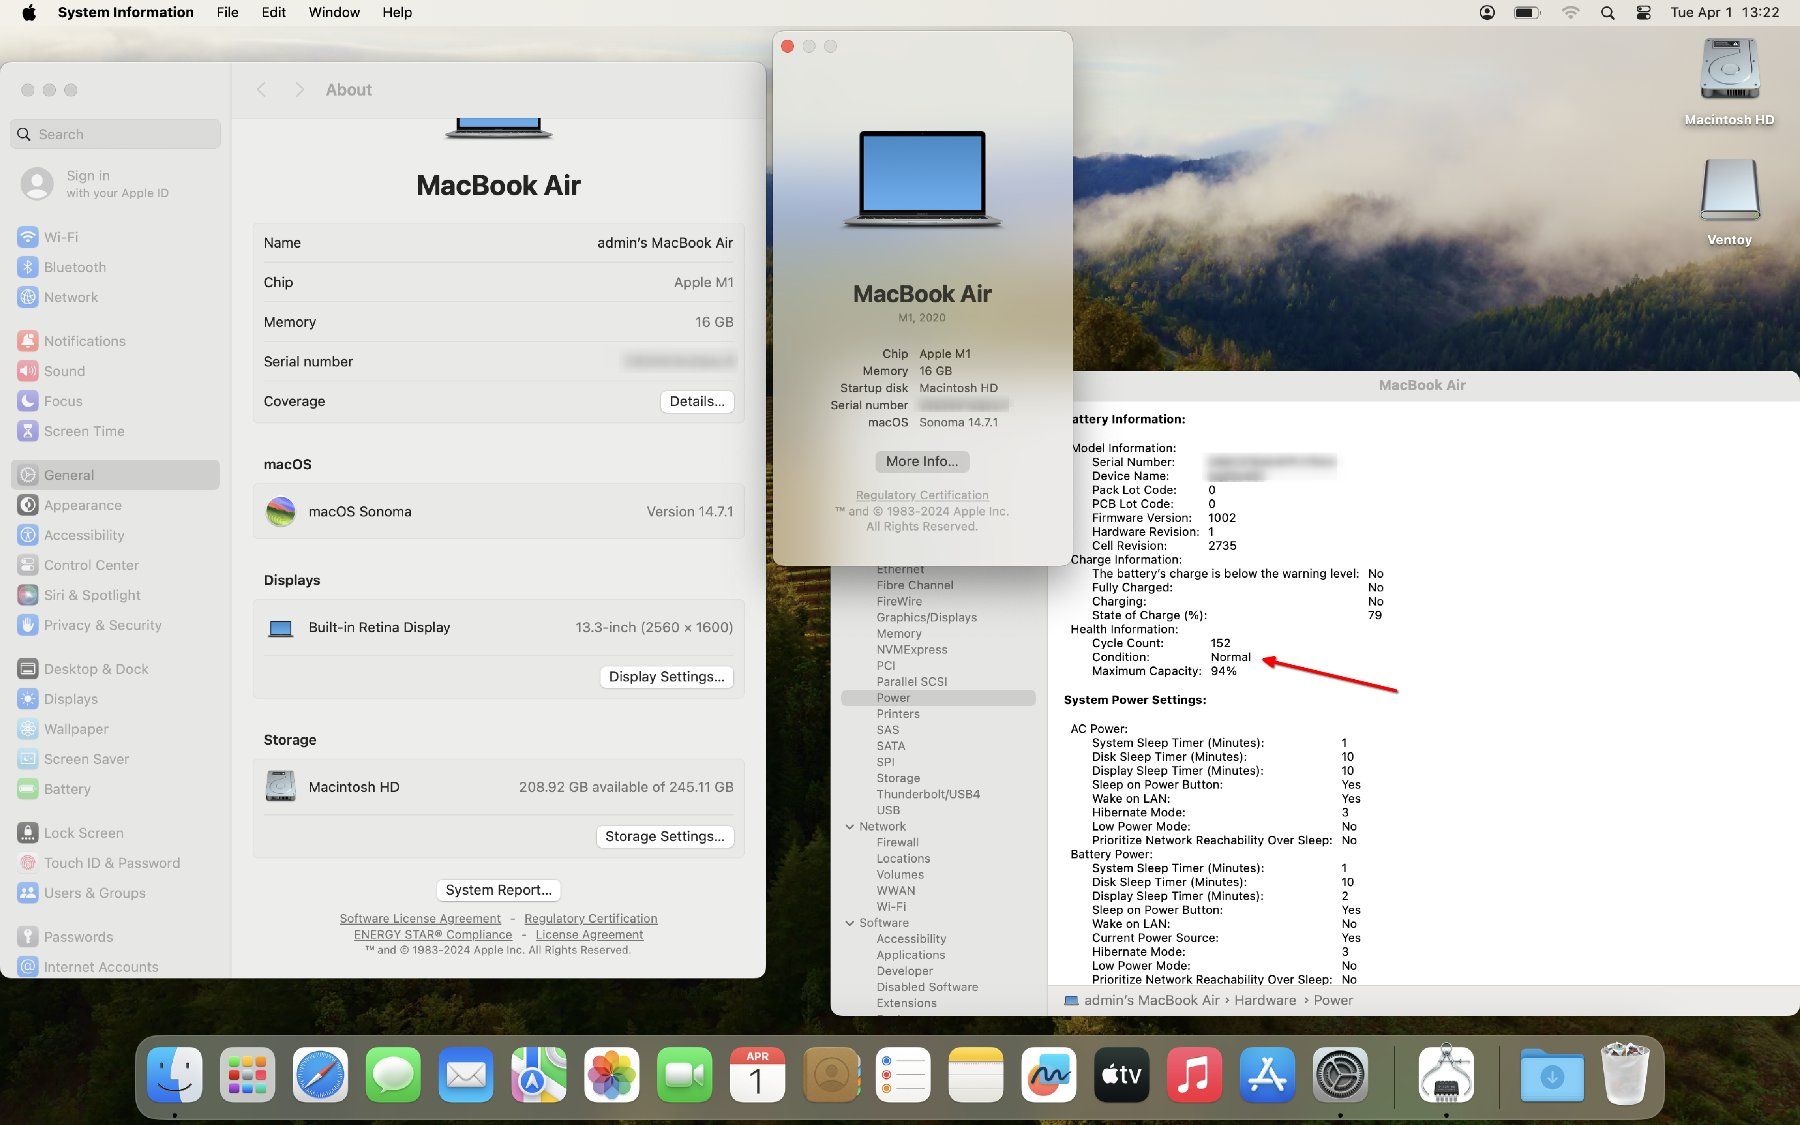Click Coverage Details button

click(697, 401)
